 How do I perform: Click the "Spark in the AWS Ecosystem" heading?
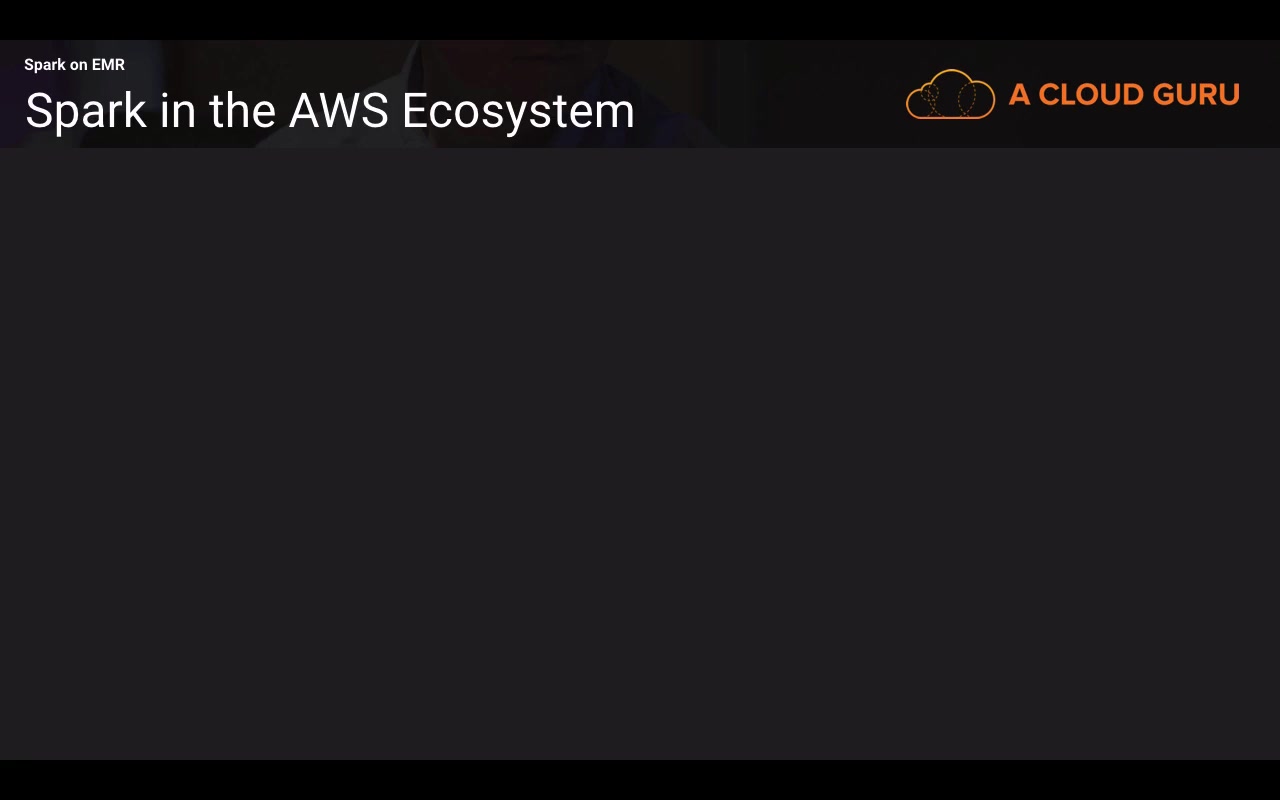coord(330,111)
